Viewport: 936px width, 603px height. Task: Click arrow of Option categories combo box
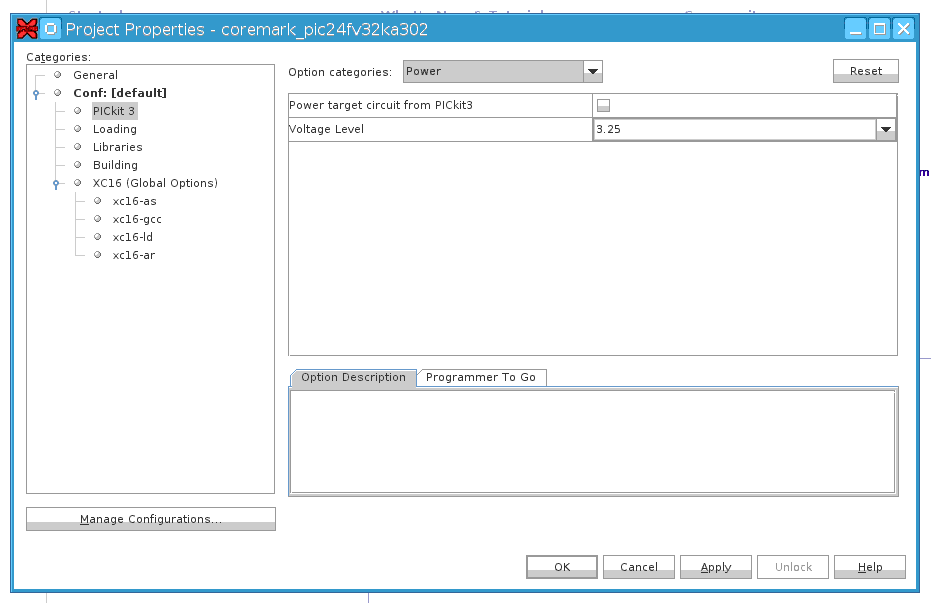(x=593, y=72)
